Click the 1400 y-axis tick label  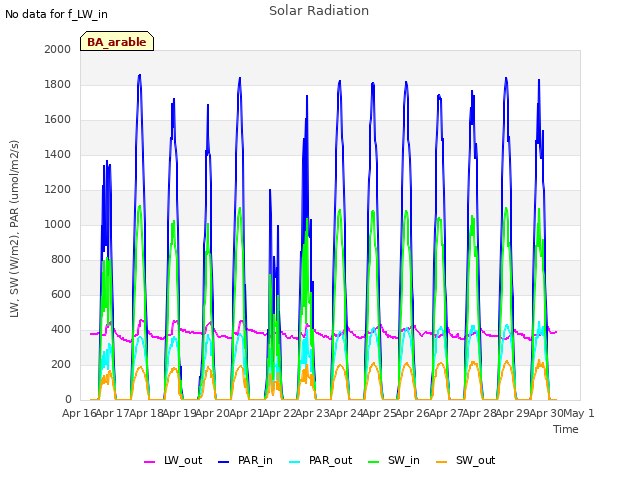tap(58, 155)
